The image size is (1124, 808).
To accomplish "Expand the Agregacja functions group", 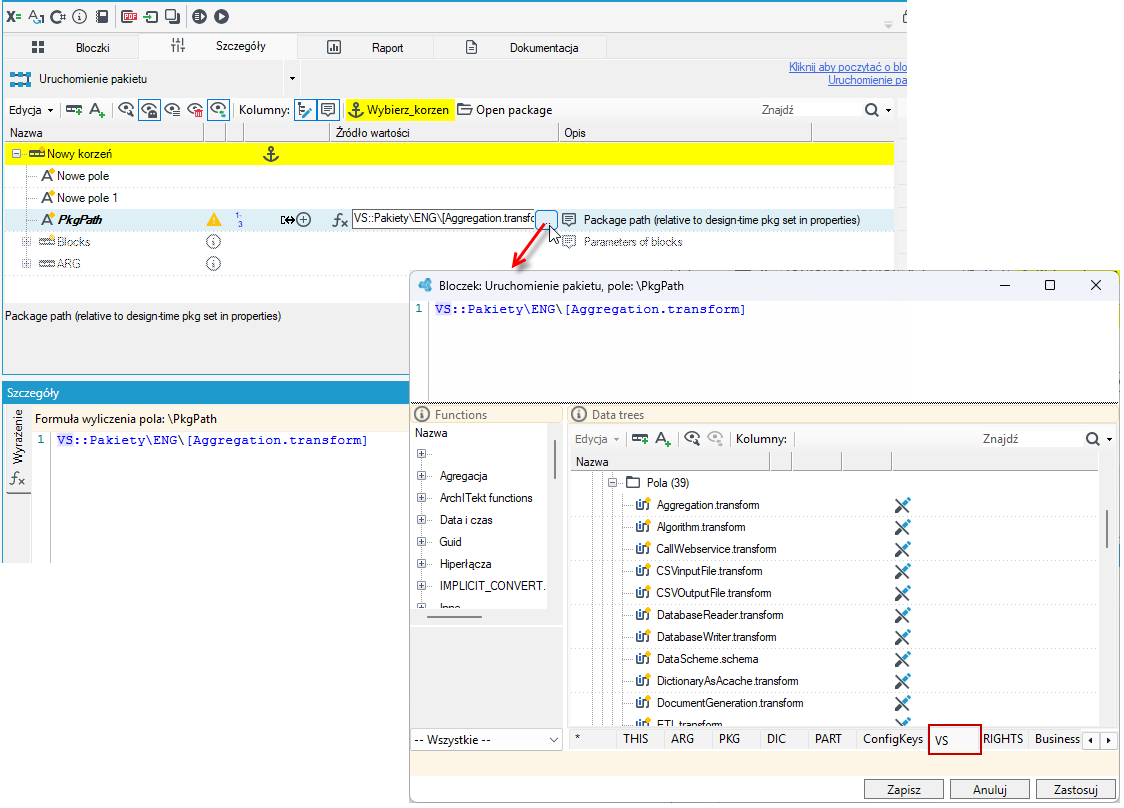I will pos(422,476).
